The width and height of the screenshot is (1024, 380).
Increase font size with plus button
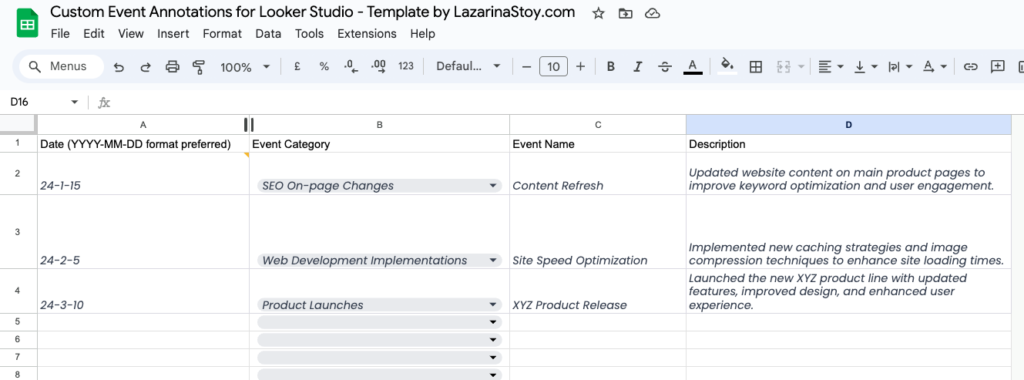581,67
